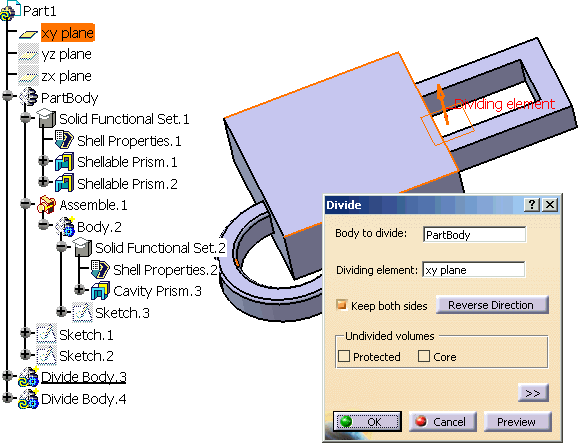This screenshot has width=581, height=444.
Task: Open the Divide dialog help button
Action: 532,205
